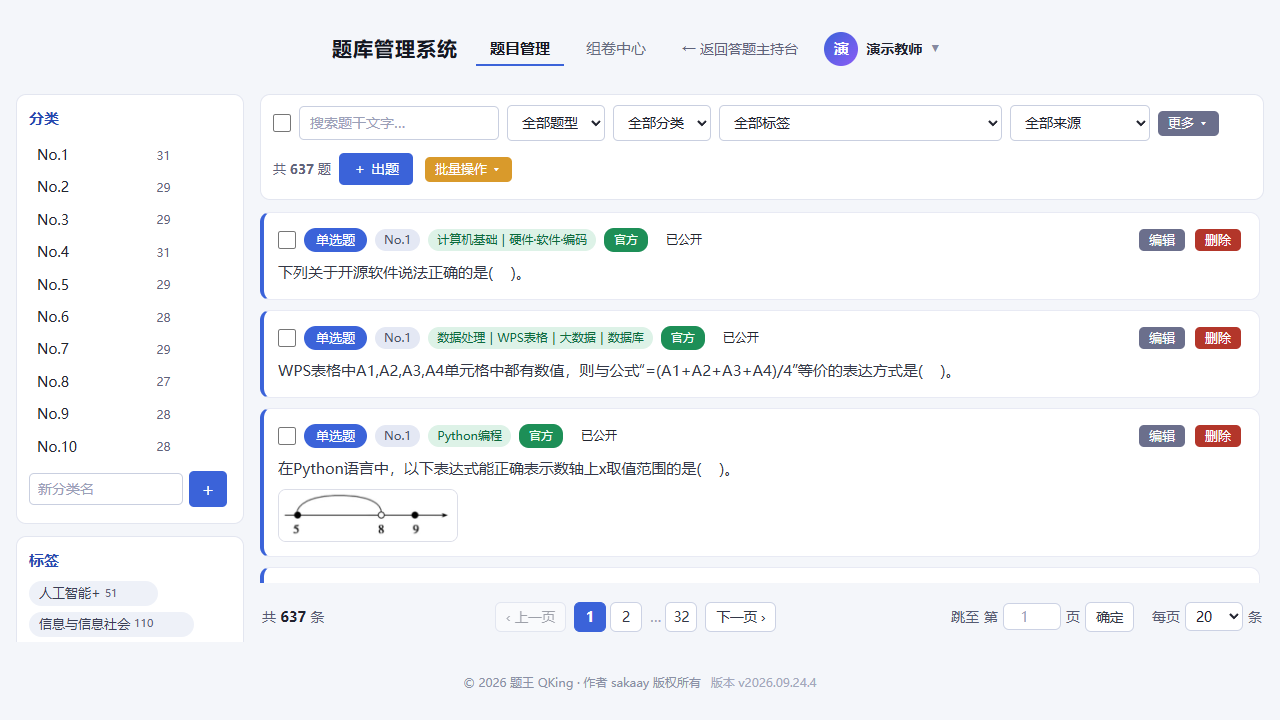Open the 全部来源 dropdown
The height and width of the screenshot is (720, 1280).
tap(1080, 123)
